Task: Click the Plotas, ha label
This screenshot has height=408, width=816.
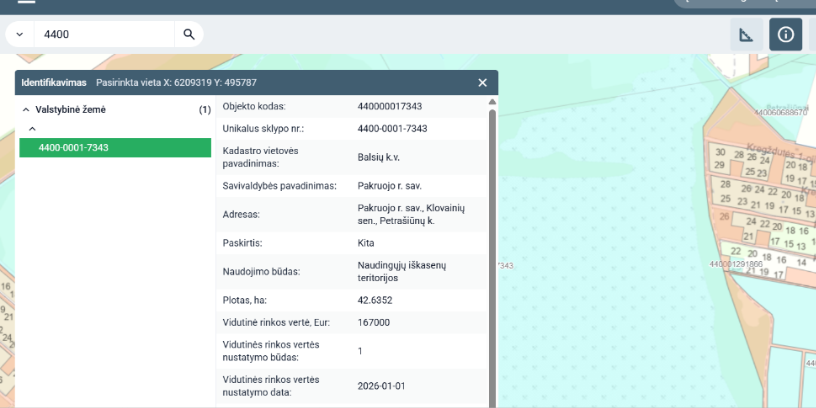Action: pyautogui.click(x=245, y=300)
